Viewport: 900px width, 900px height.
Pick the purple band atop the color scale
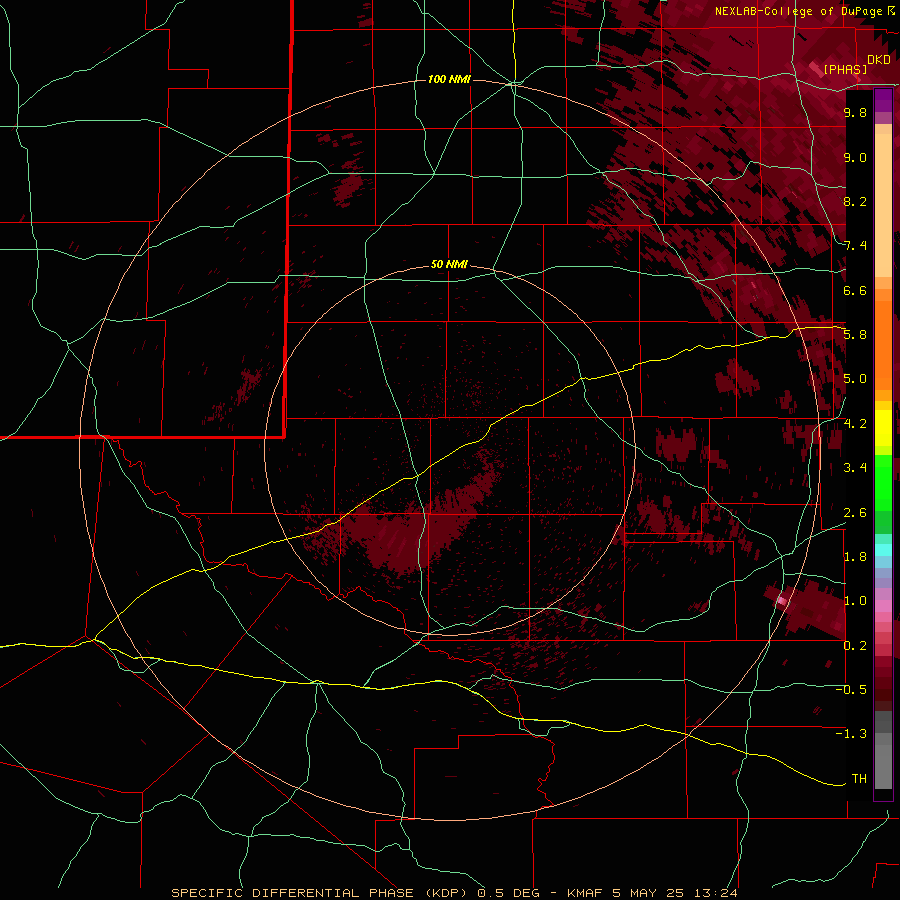tap(883, 101)
